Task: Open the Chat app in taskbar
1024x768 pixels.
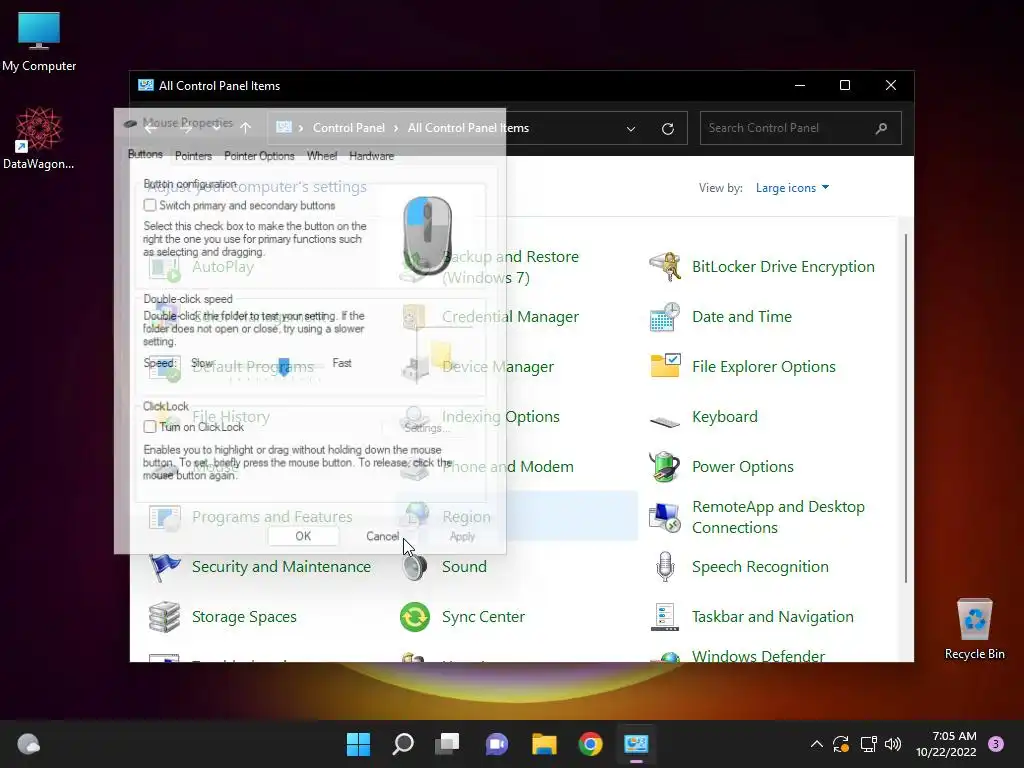Action: pyautogui.click(x=496, y=744)
